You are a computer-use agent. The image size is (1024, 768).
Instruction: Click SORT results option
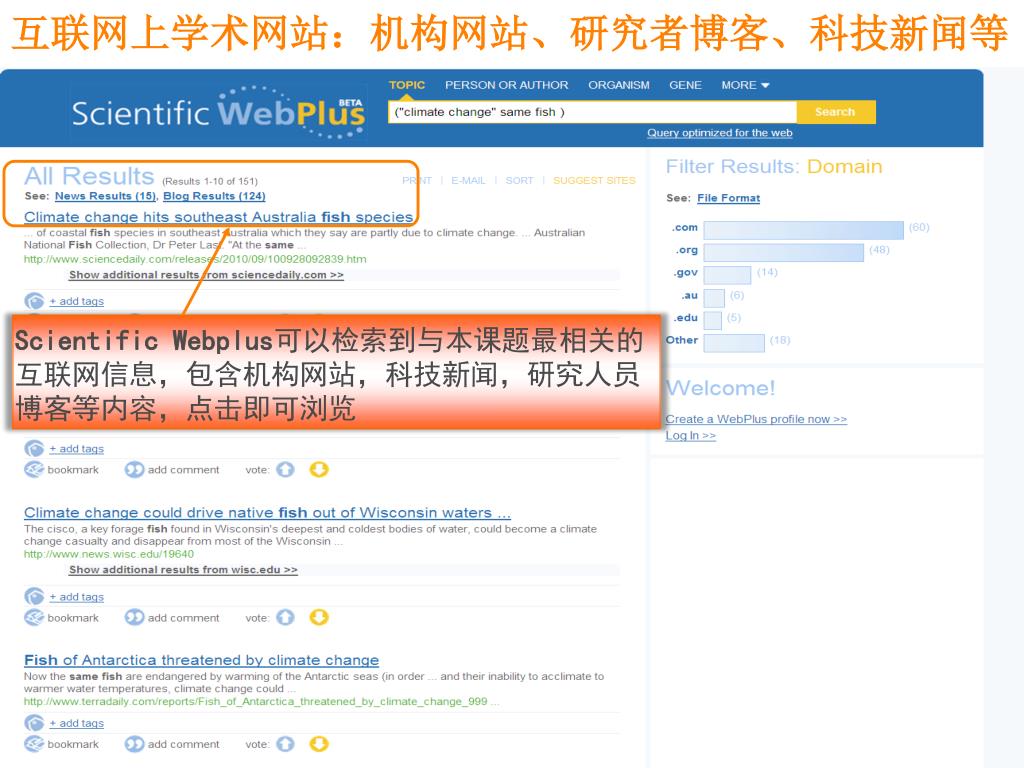pyautogui.click(x=519, y=180)
